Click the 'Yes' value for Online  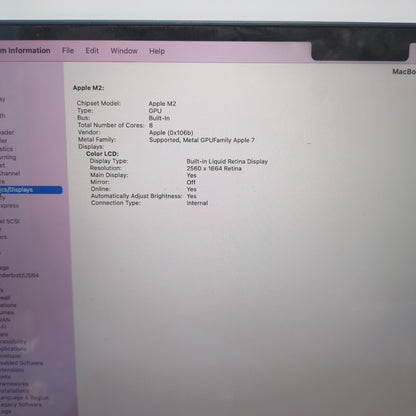click(x=192, y=189)
